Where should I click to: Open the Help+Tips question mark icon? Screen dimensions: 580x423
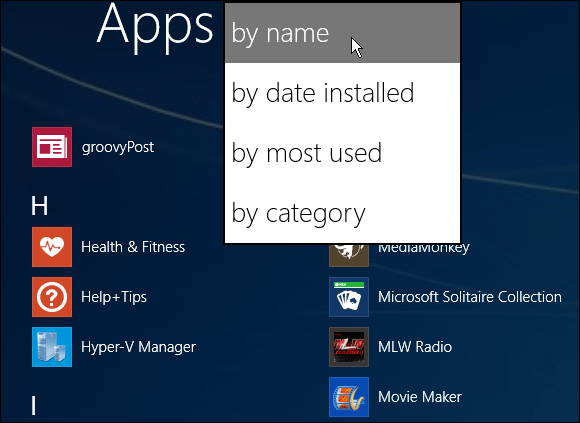[52, 297]
